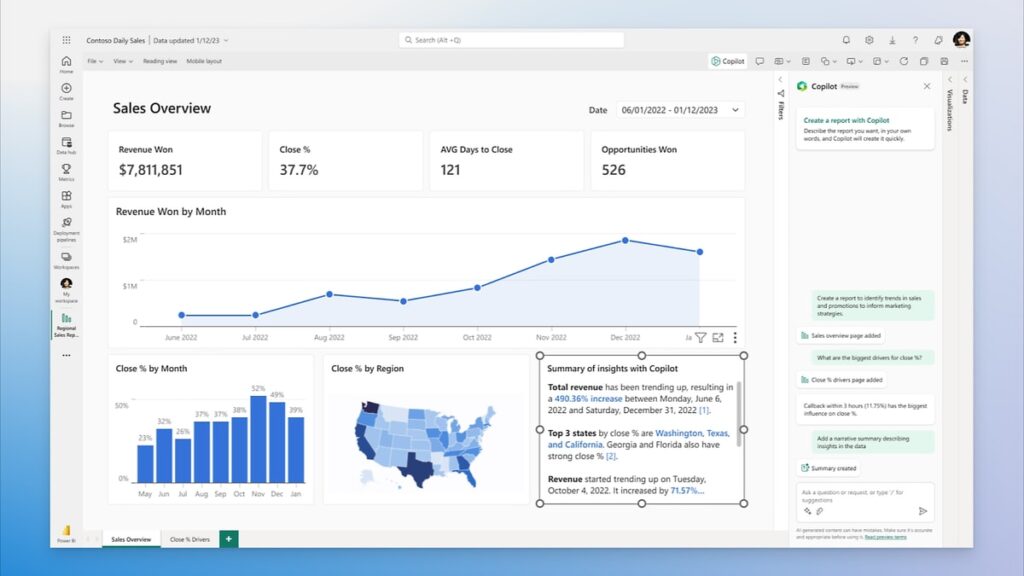Screen dimensions: 1024x576
Task: Expand the File menu
Action: coord(95,61)
